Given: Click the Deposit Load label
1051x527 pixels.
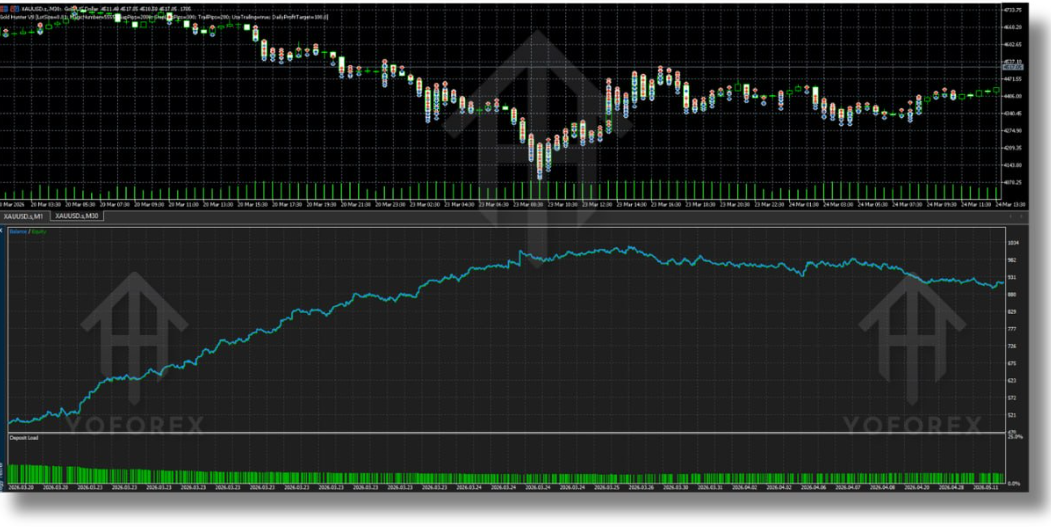Looking at the screenshot, I should 24,438.
